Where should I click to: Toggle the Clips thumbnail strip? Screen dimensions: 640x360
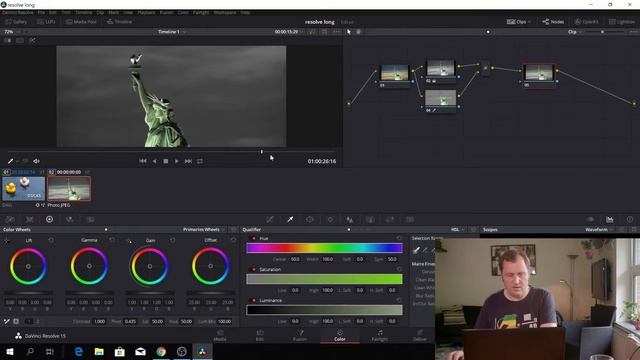tap(516, 22)
